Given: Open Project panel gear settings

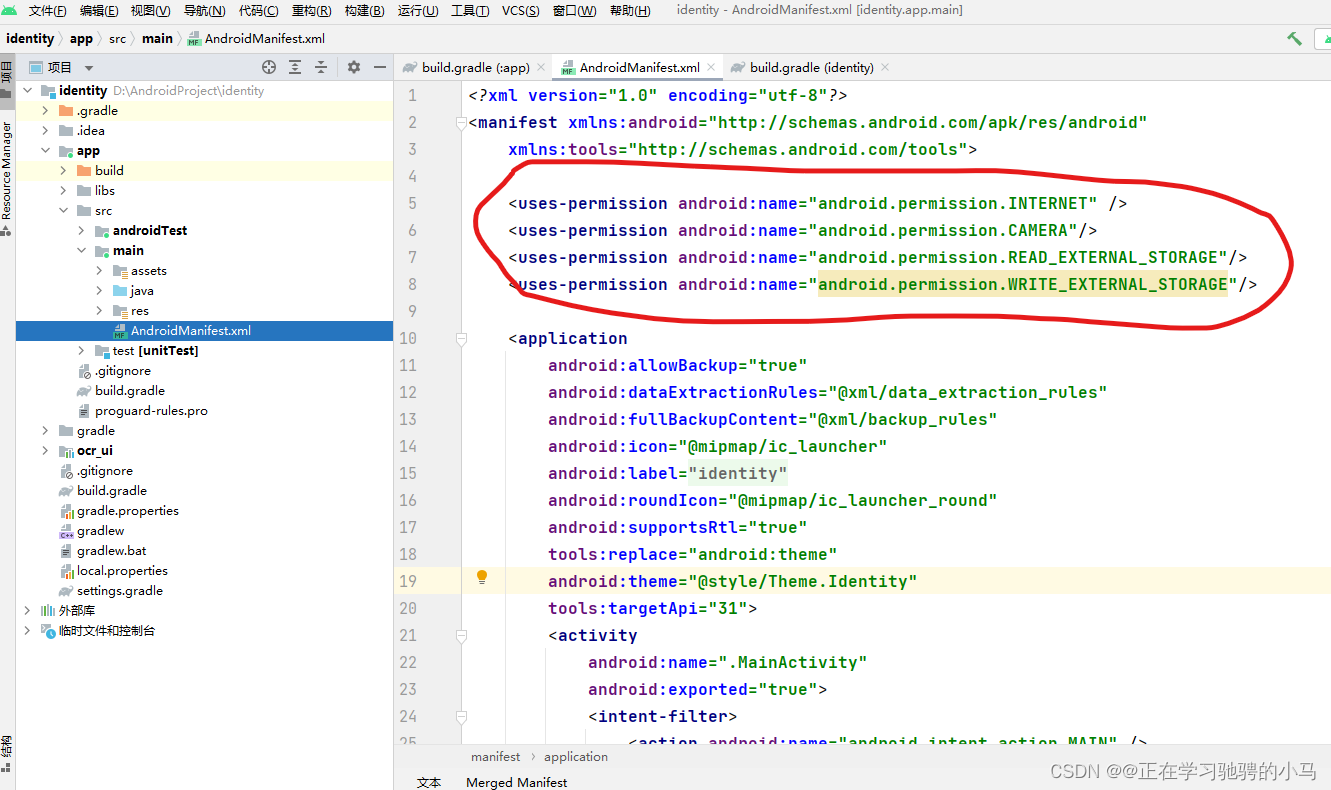Looking at the screenshot, I should 354,67.
